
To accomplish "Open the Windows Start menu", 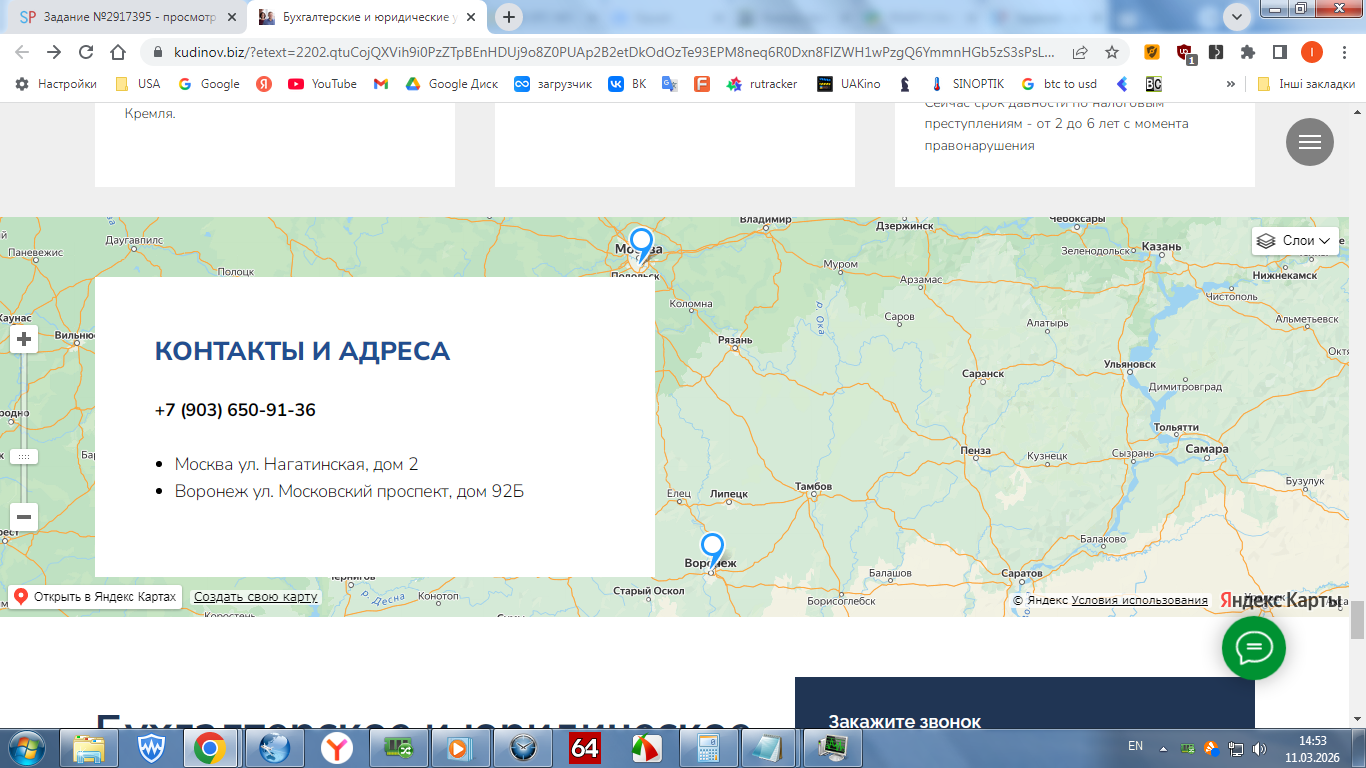I will (x=26, y=747).
